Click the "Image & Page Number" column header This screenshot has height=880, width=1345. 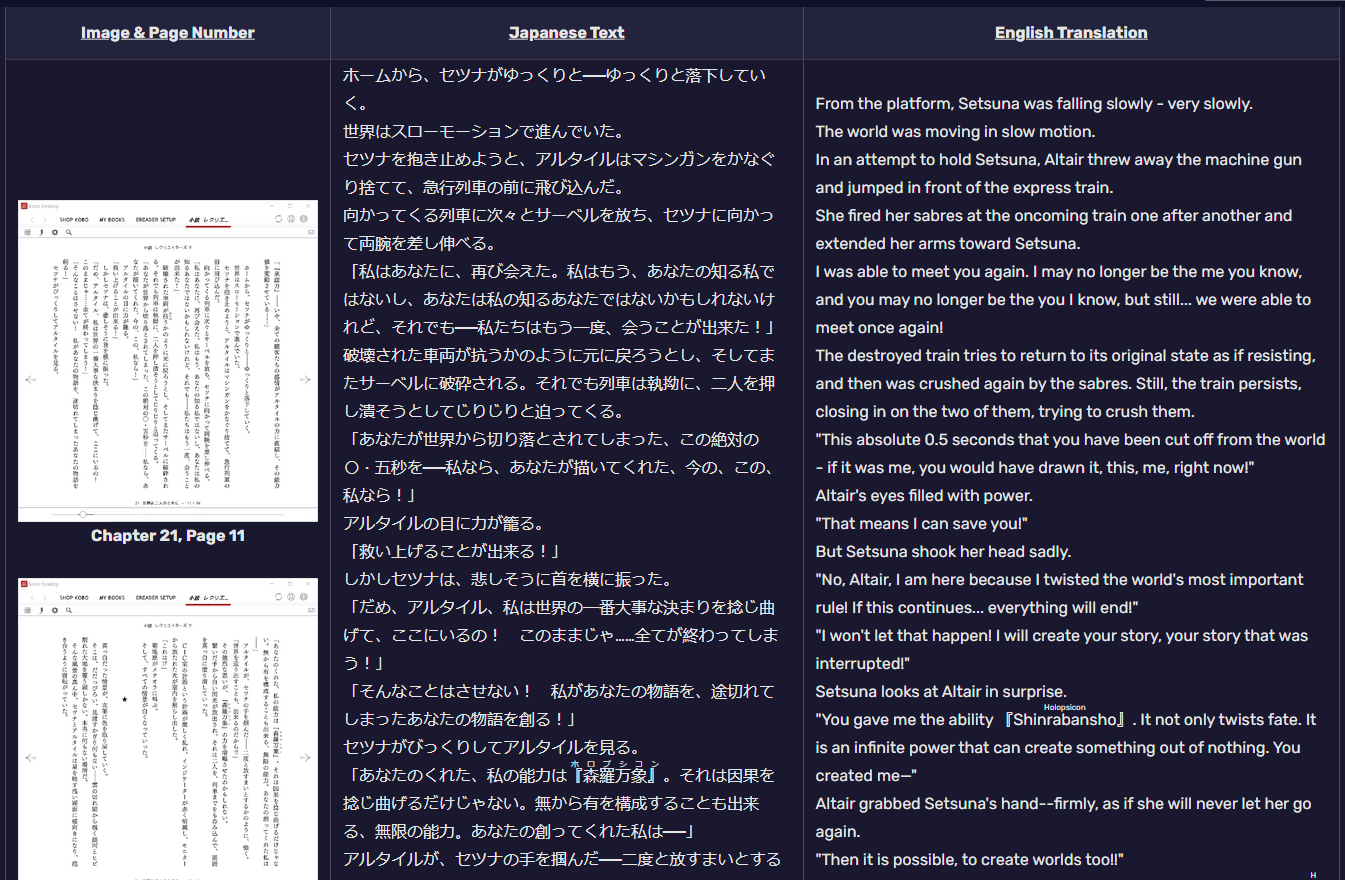(168, 33)
